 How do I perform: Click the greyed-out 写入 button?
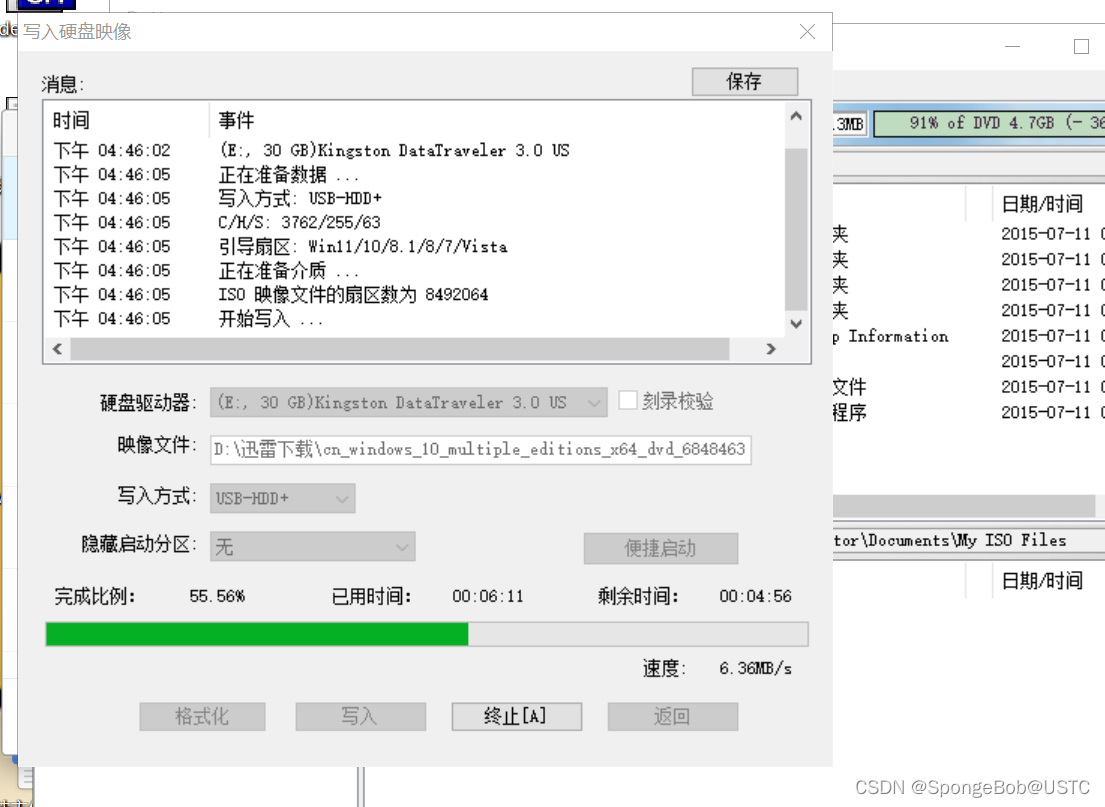coord(360,716)
